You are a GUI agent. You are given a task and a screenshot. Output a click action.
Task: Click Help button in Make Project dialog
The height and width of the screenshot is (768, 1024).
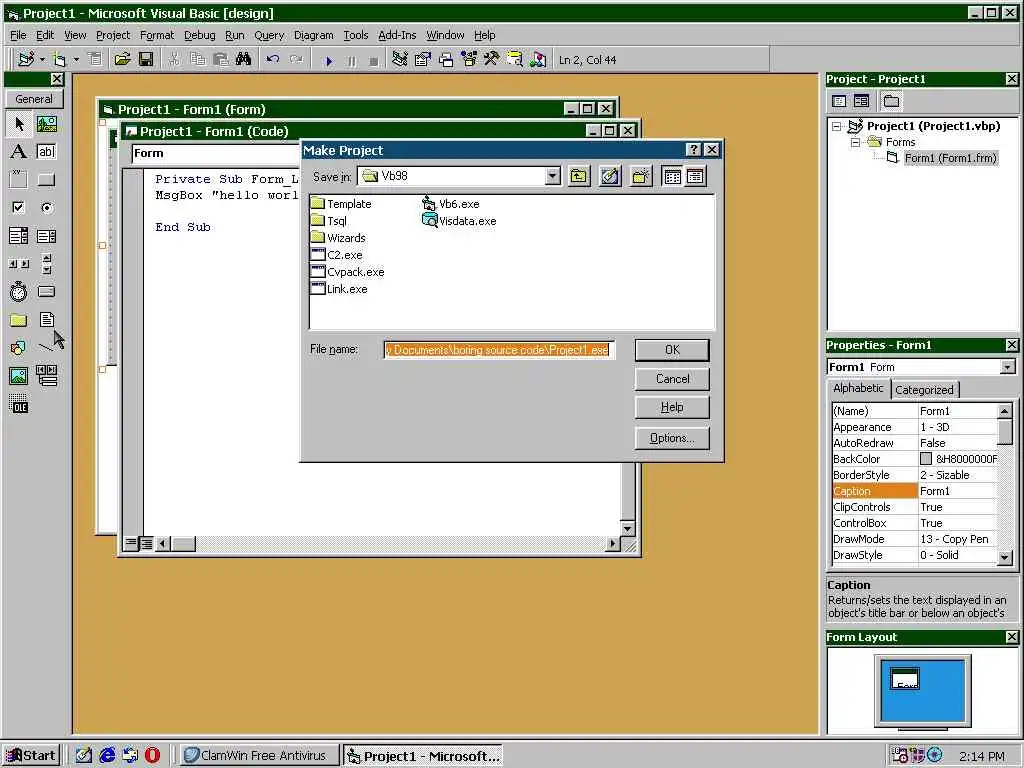[x=672, y=408]
